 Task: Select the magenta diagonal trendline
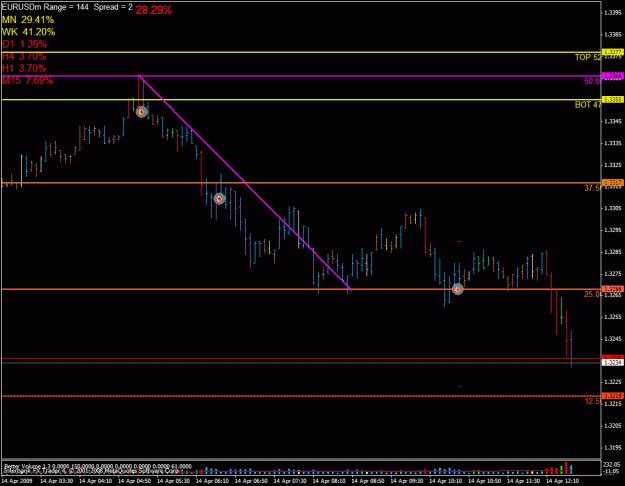(245, 183)
